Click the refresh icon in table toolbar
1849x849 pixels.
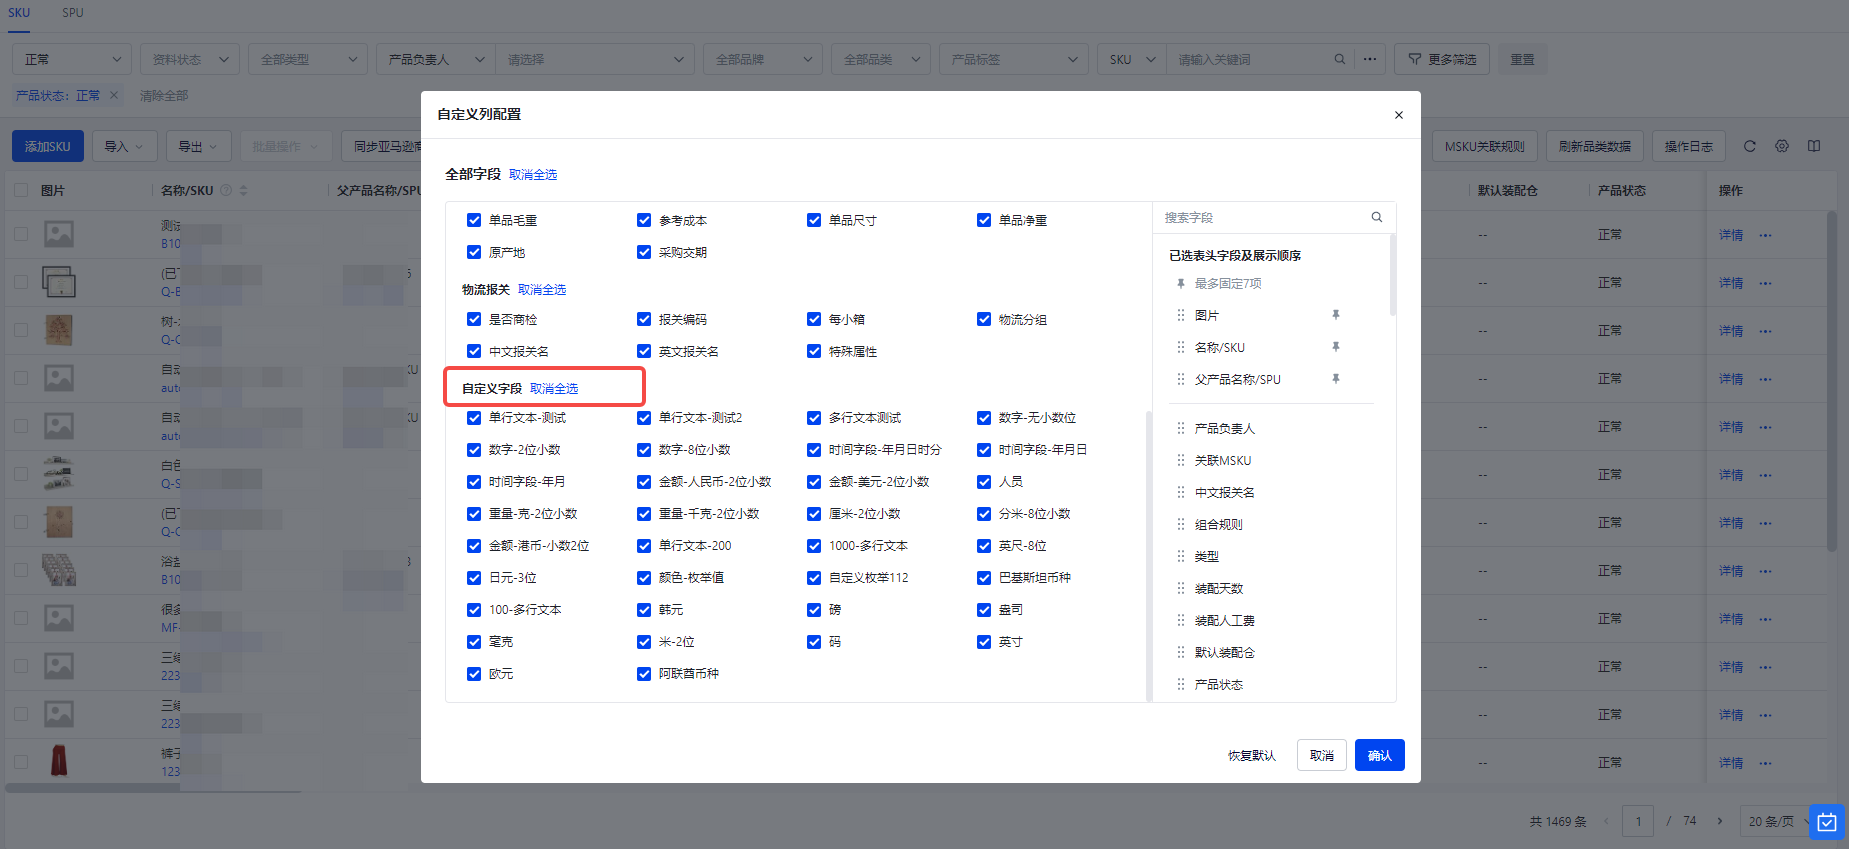[1750, 146]
